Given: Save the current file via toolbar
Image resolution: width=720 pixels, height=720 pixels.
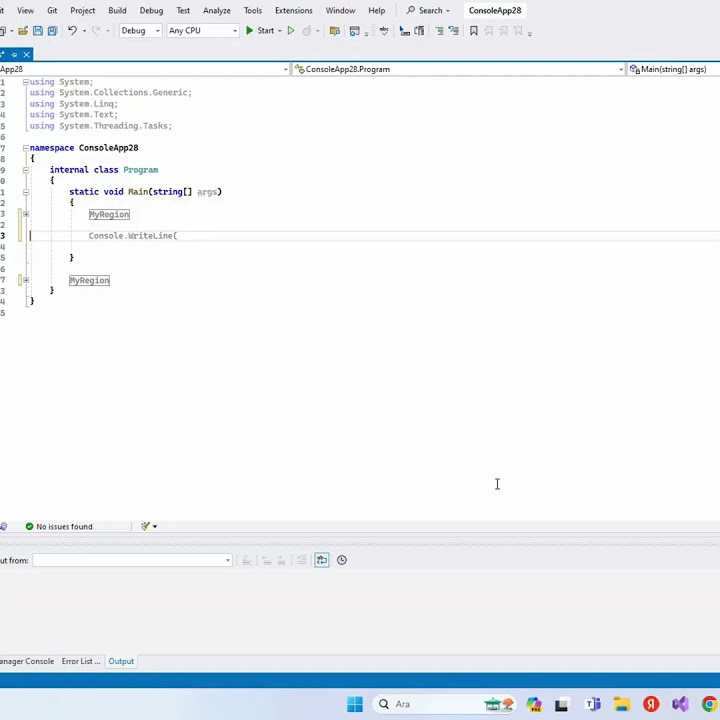Looking at the screenshot, I should [38, 31].
